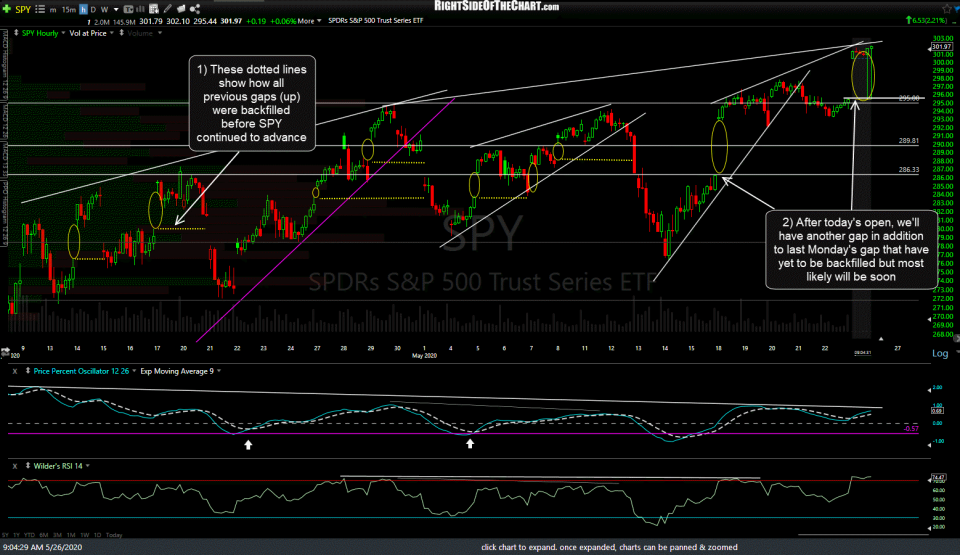Open the text note tool icon
960x555 pixels.
click(129, 9)
